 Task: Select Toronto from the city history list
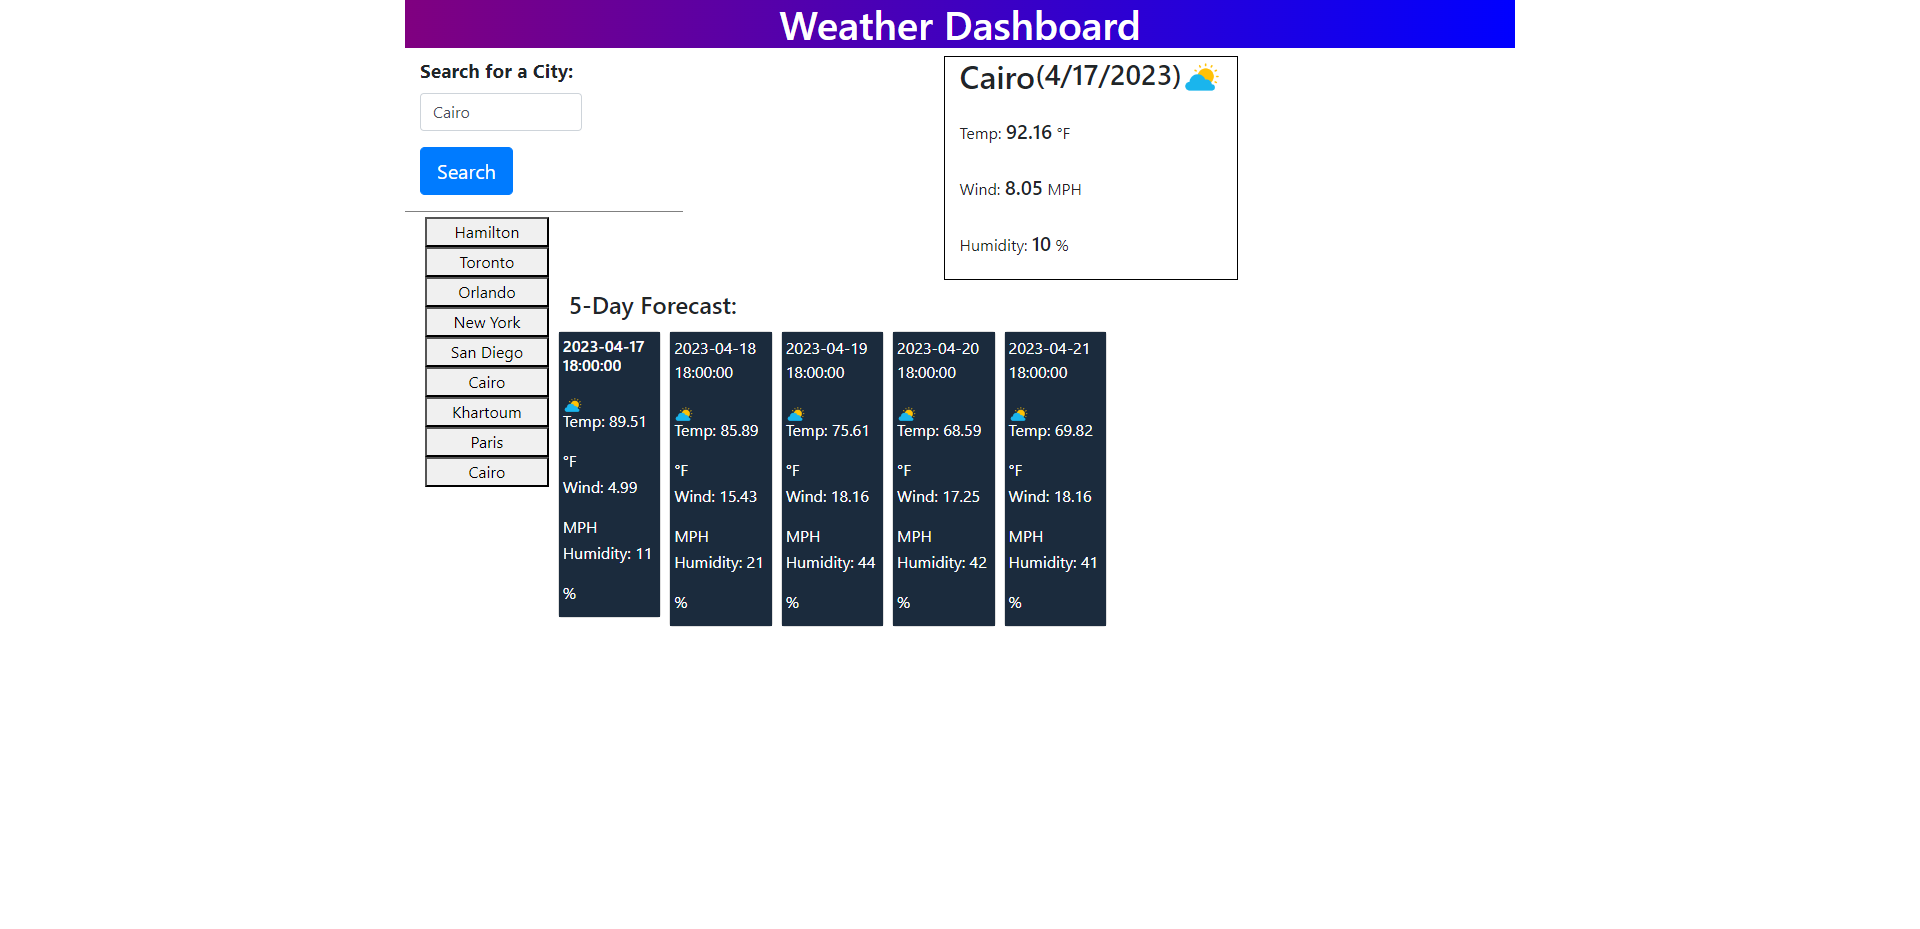coord(487,262)
